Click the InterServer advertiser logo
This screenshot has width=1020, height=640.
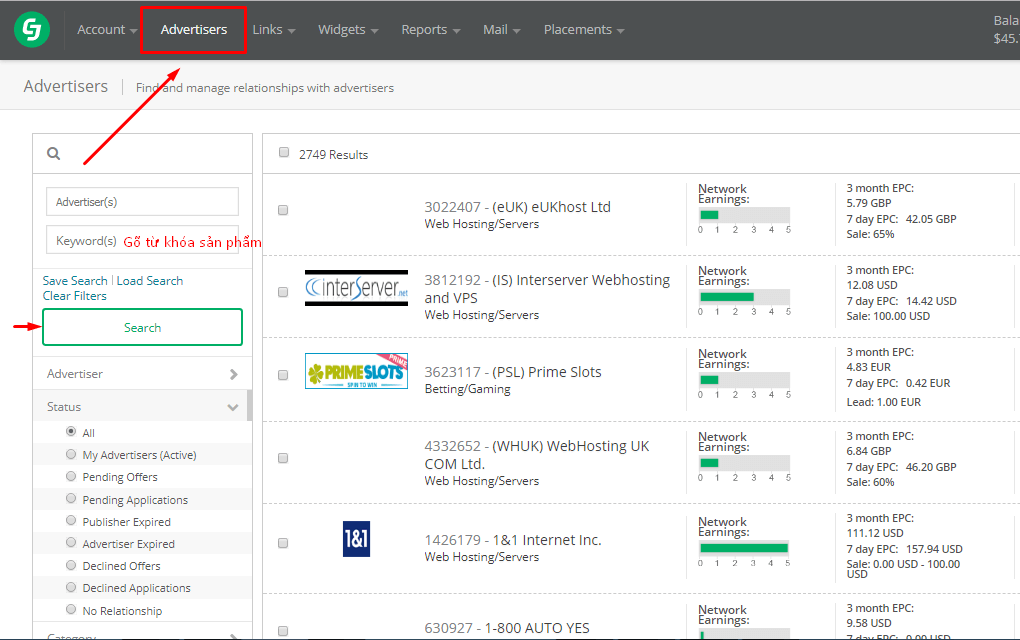tap(356, 288)
